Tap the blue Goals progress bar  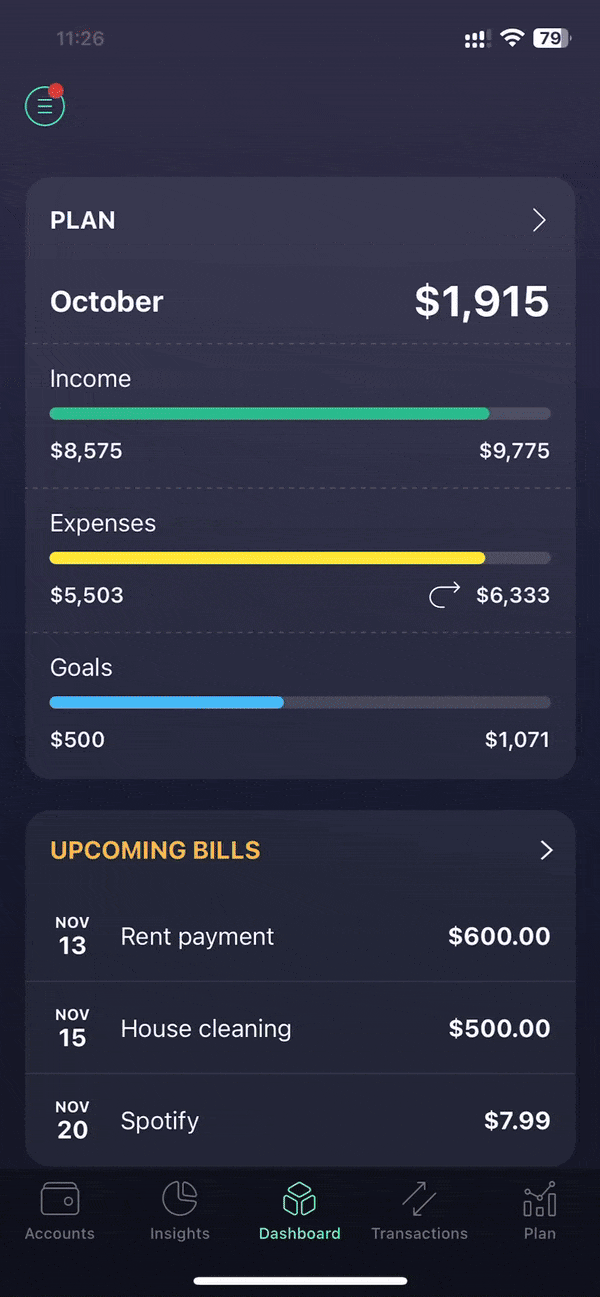click(300, 702)
